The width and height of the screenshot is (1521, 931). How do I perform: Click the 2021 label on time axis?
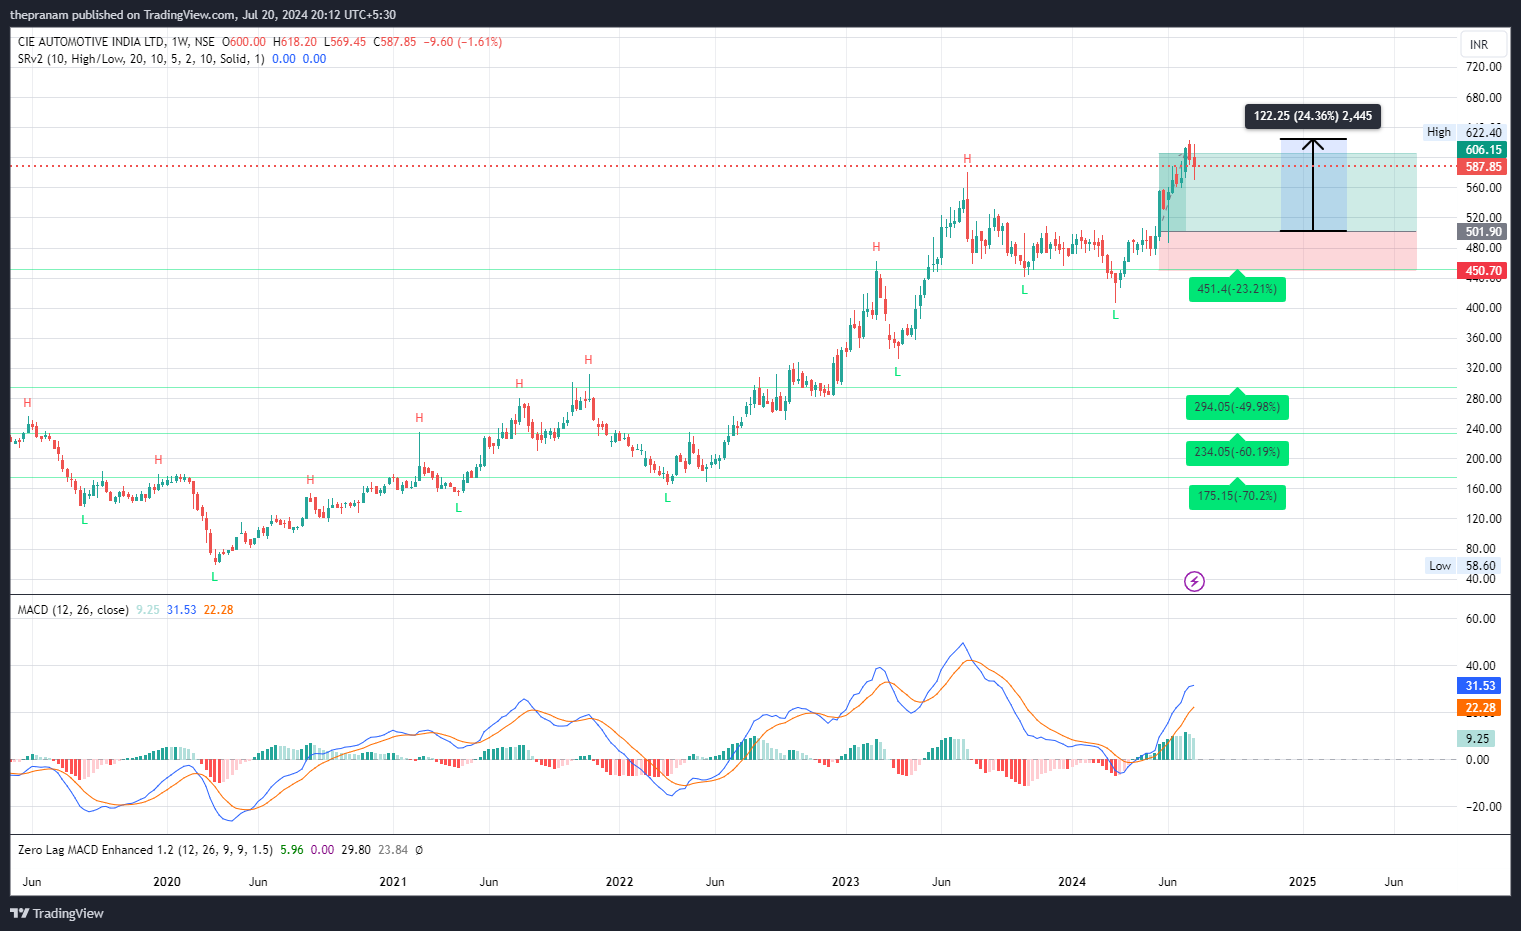pyautogui.click(x=393, y=882)
